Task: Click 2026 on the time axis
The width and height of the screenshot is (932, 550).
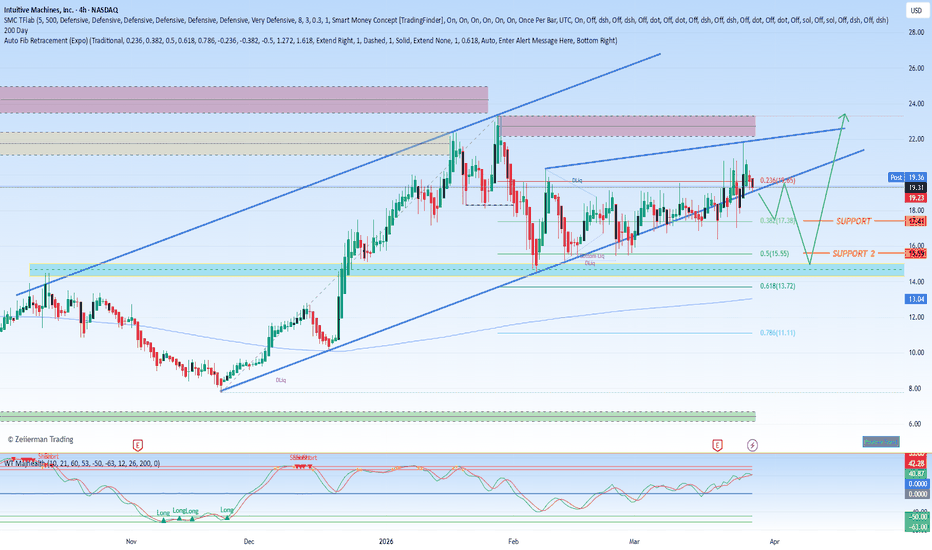Action: [386, 541]
